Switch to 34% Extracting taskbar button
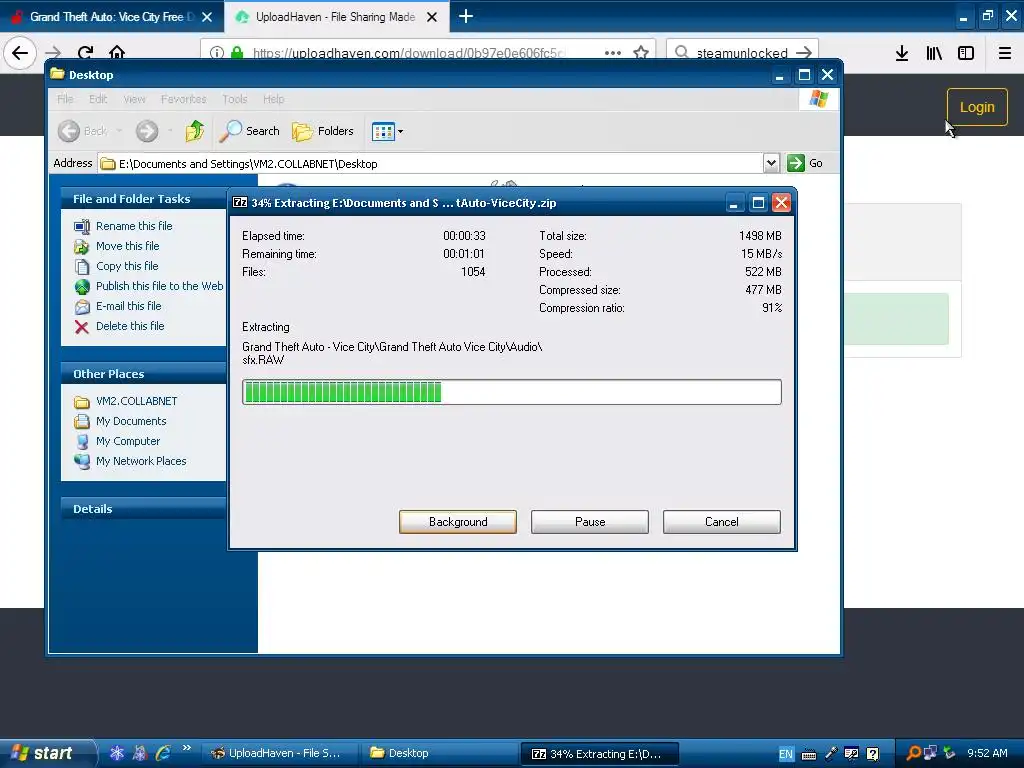The height and width of the screenshot is (768, 1024). pos(600,754)
